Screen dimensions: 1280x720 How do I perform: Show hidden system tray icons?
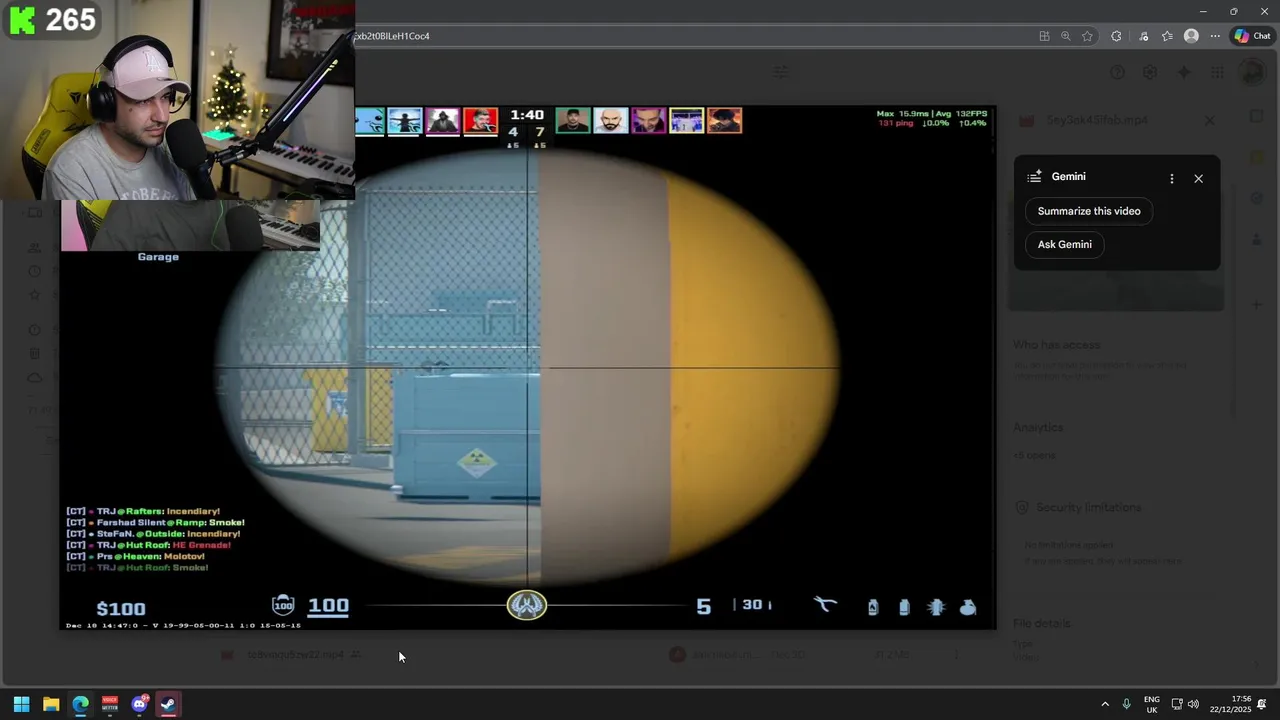point(1105,704)
